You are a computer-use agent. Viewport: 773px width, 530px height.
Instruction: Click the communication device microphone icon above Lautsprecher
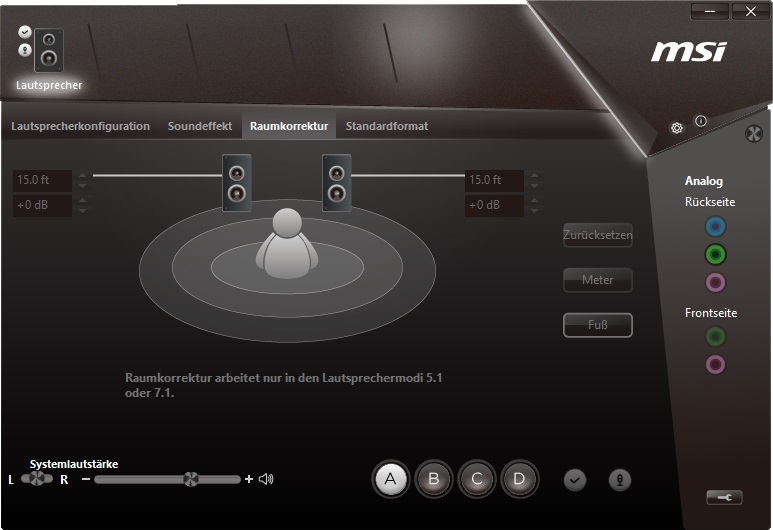click(25, 50)
